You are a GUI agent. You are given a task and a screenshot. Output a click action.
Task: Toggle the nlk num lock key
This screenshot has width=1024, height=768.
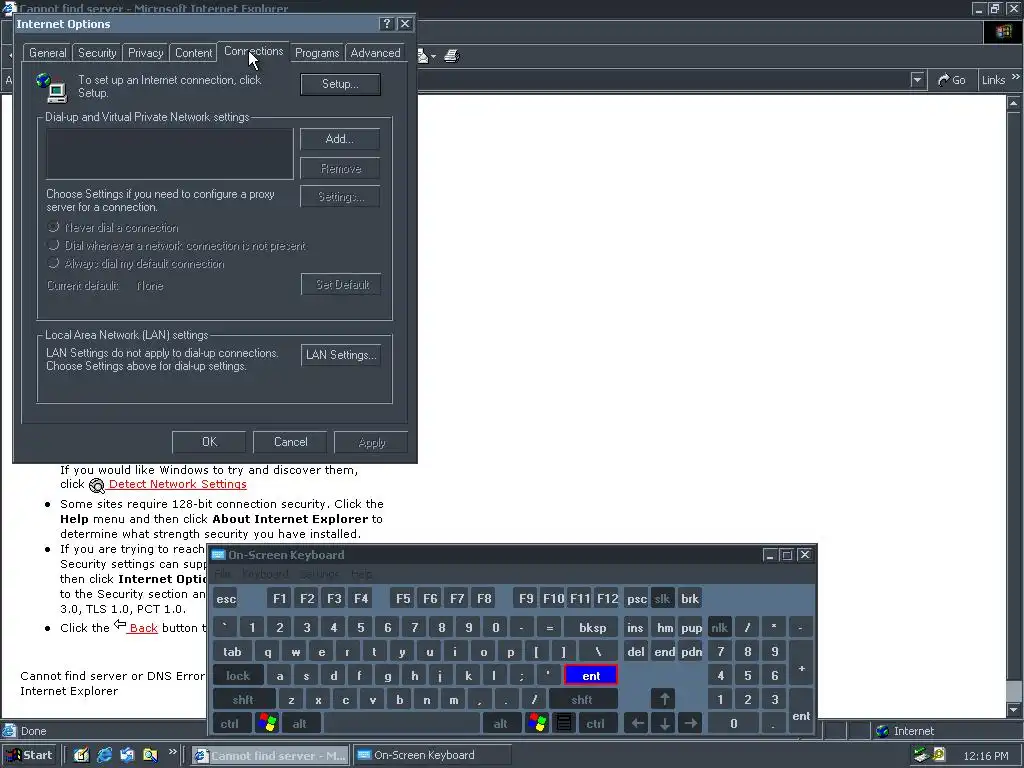pyautogui.click(x=720, y=628)
